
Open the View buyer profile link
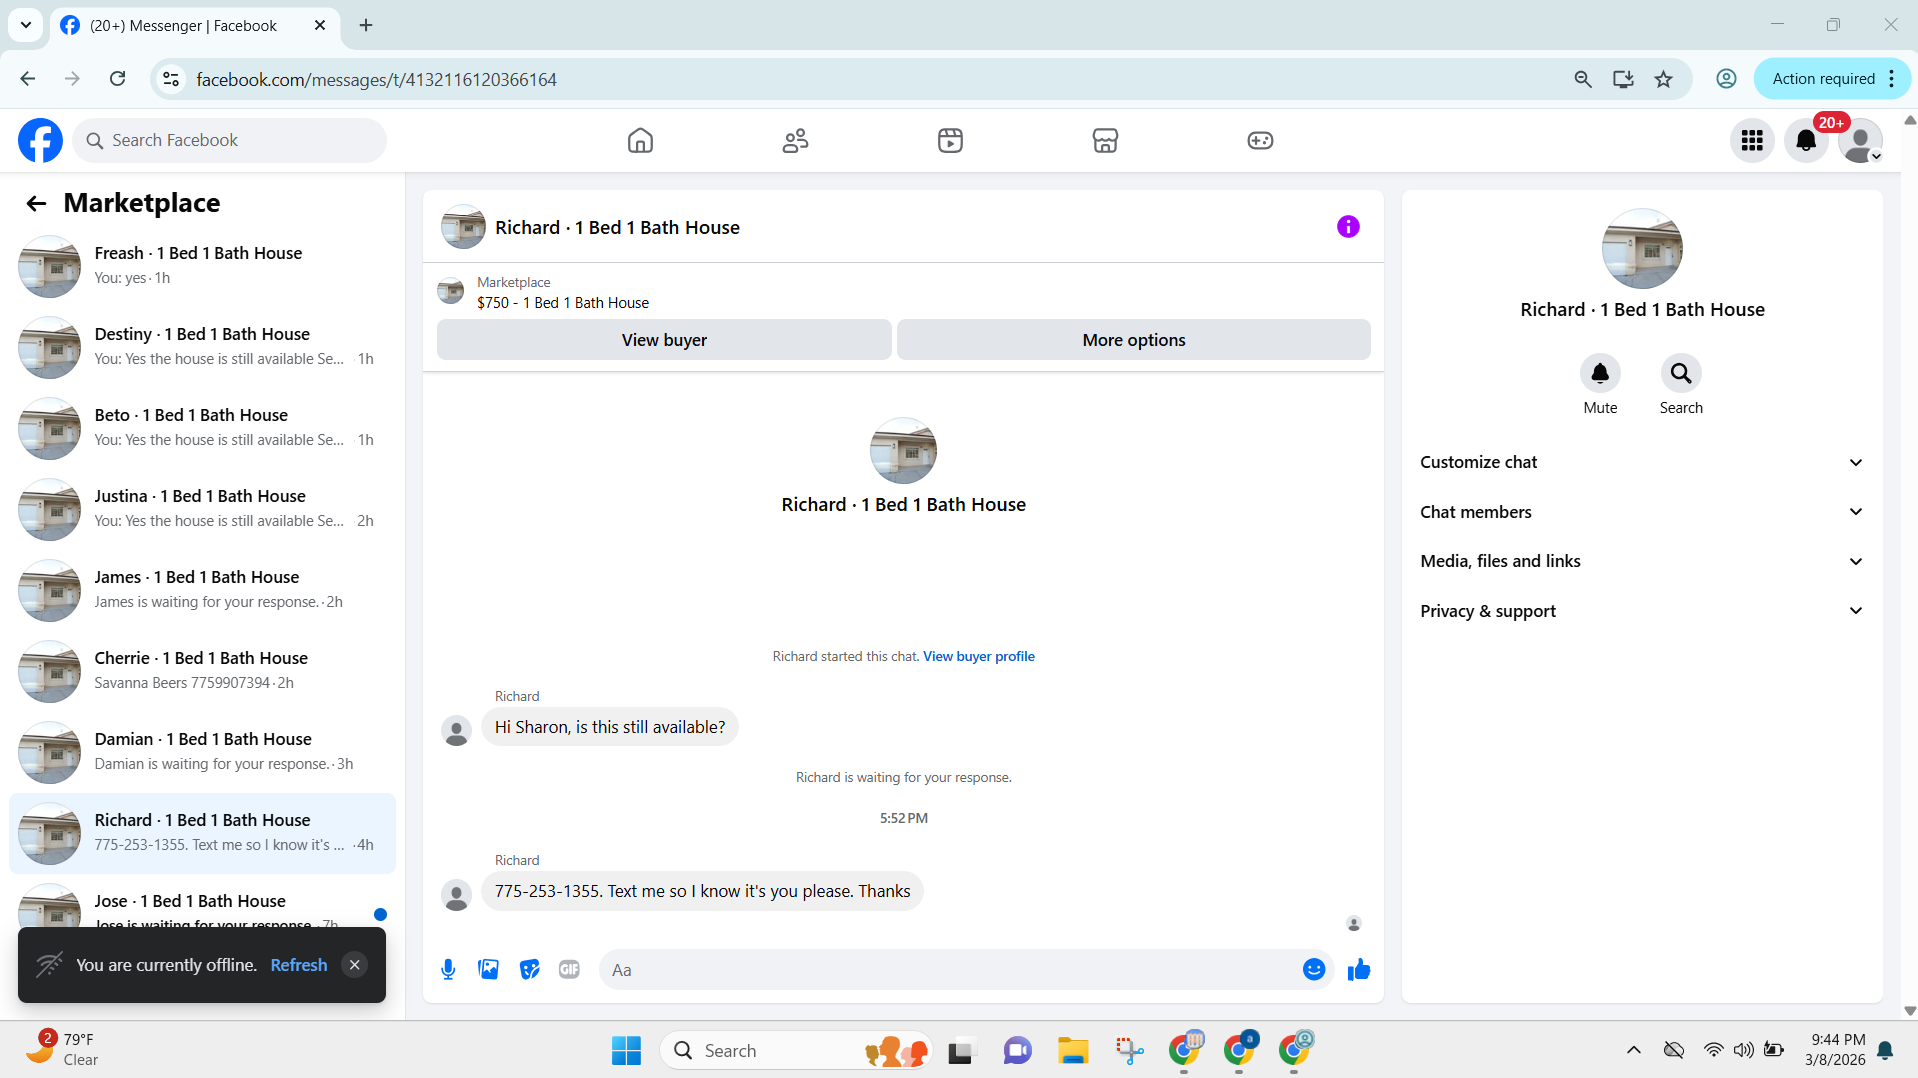point(978,656)
